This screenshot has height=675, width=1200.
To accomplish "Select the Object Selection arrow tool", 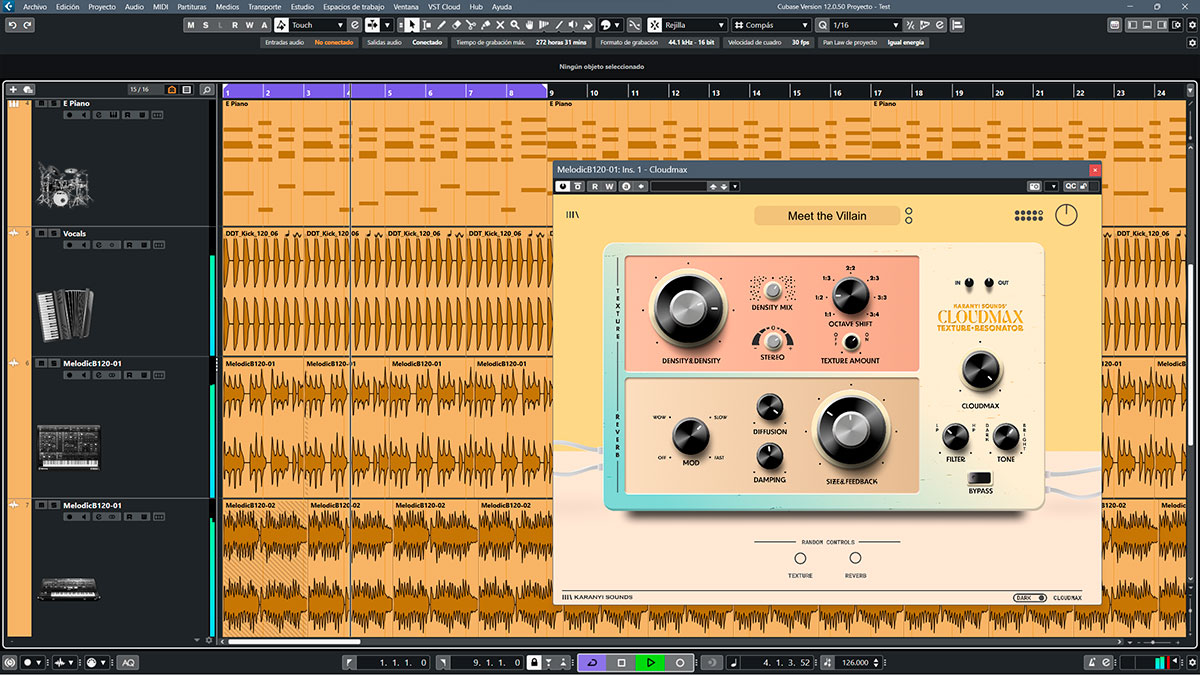I will click(411, 25).
